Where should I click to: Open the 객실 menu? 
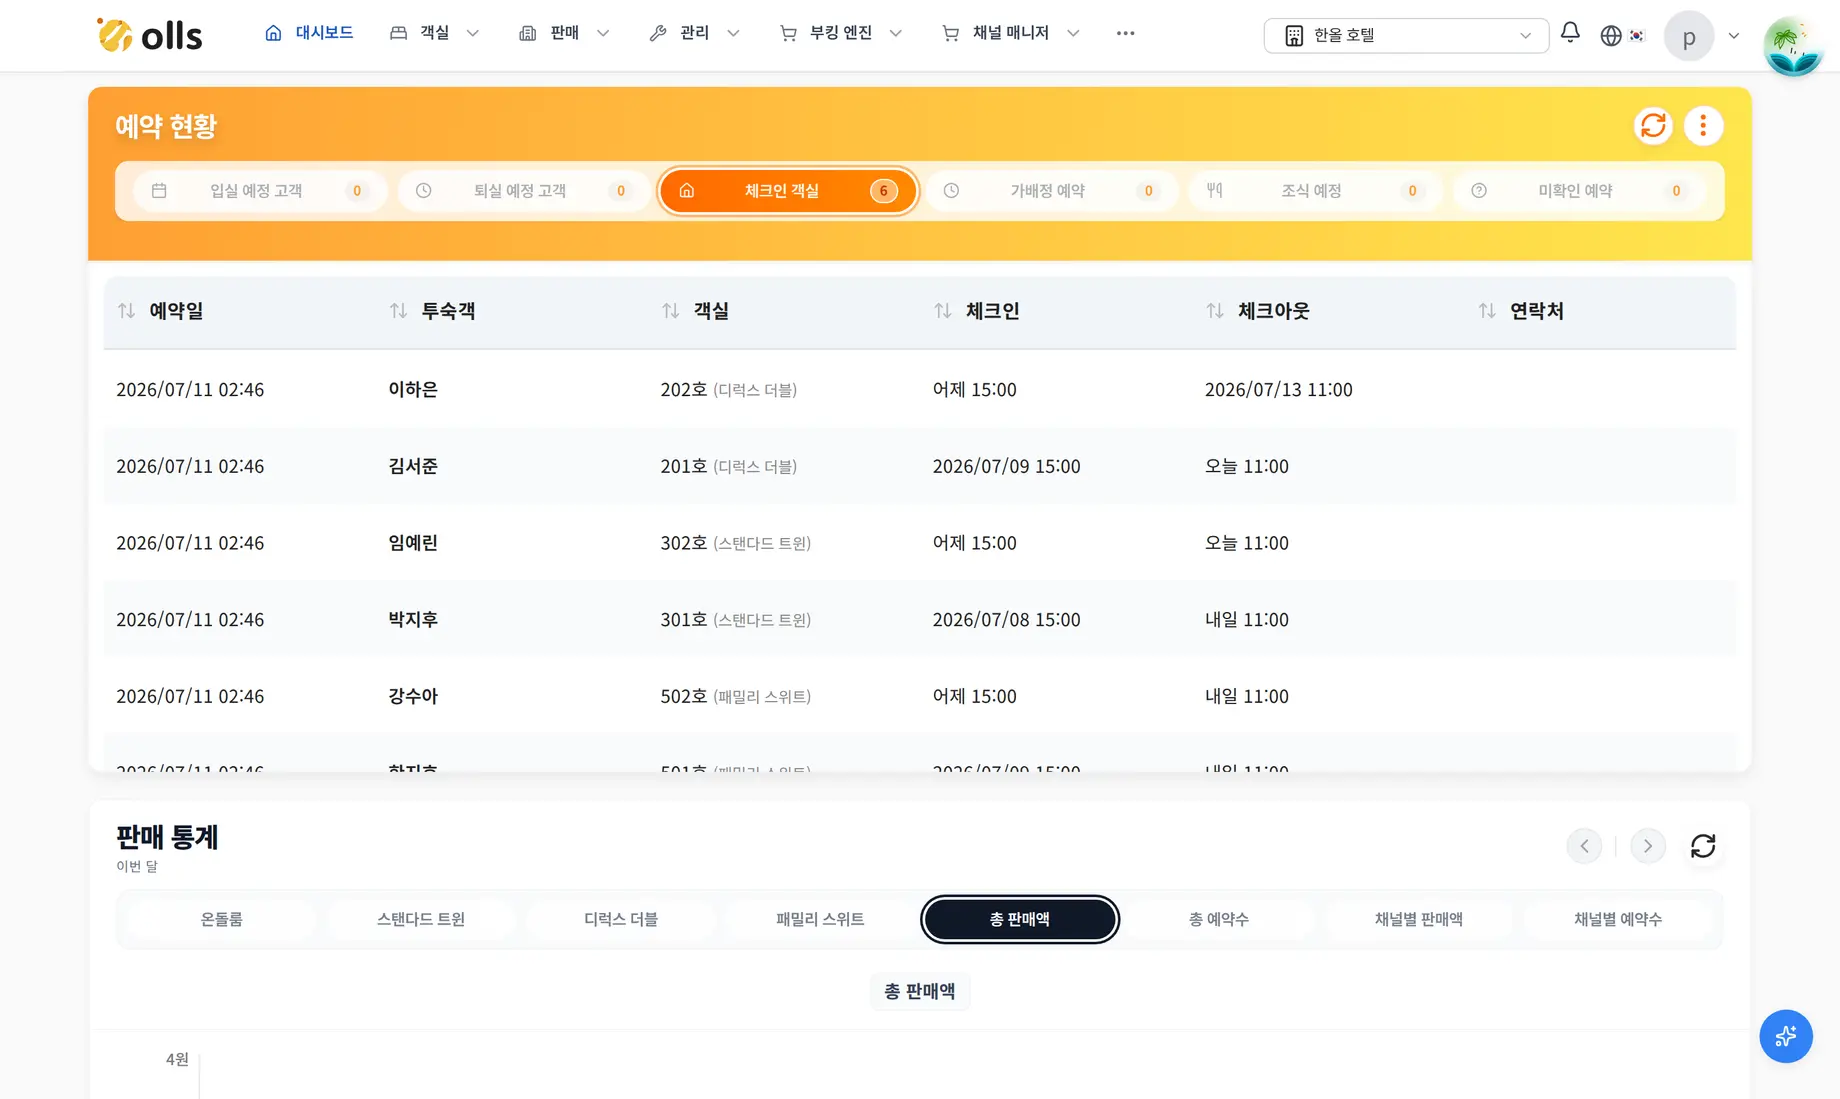pyautogui.click(x=434, y=33)
